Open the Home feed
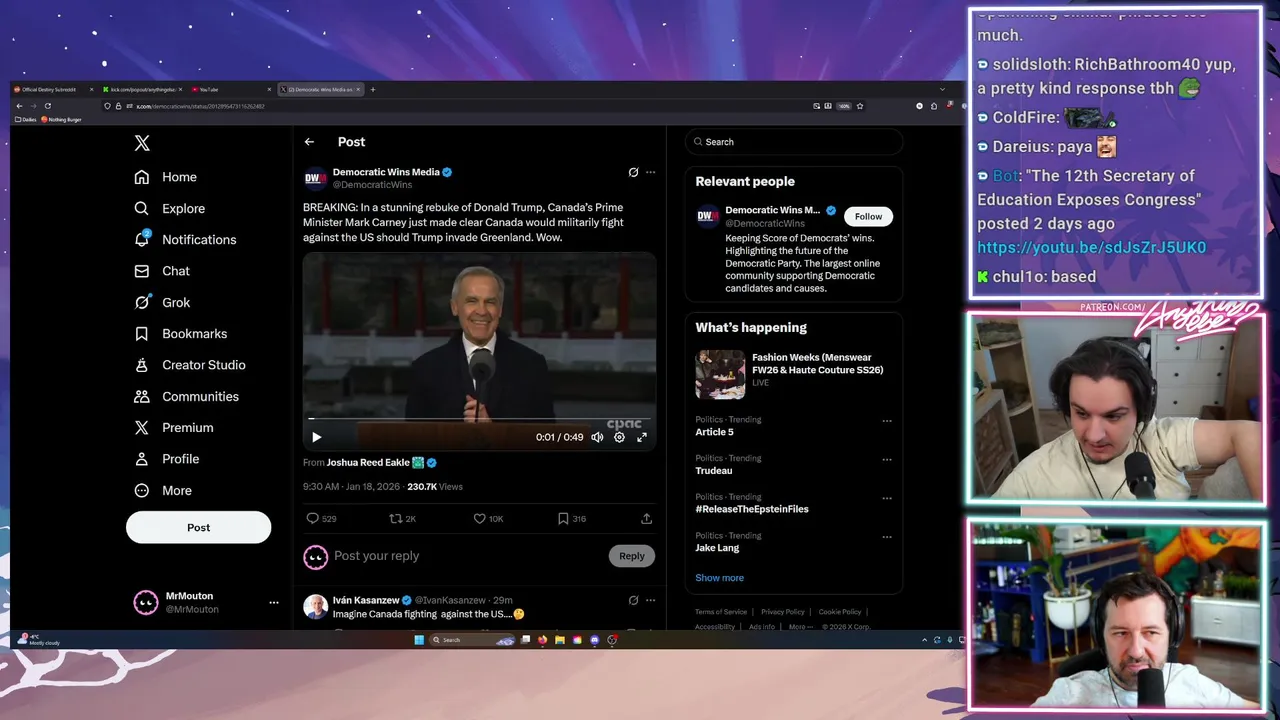This screenshot has width=1280, height=720. pos(166,177)
